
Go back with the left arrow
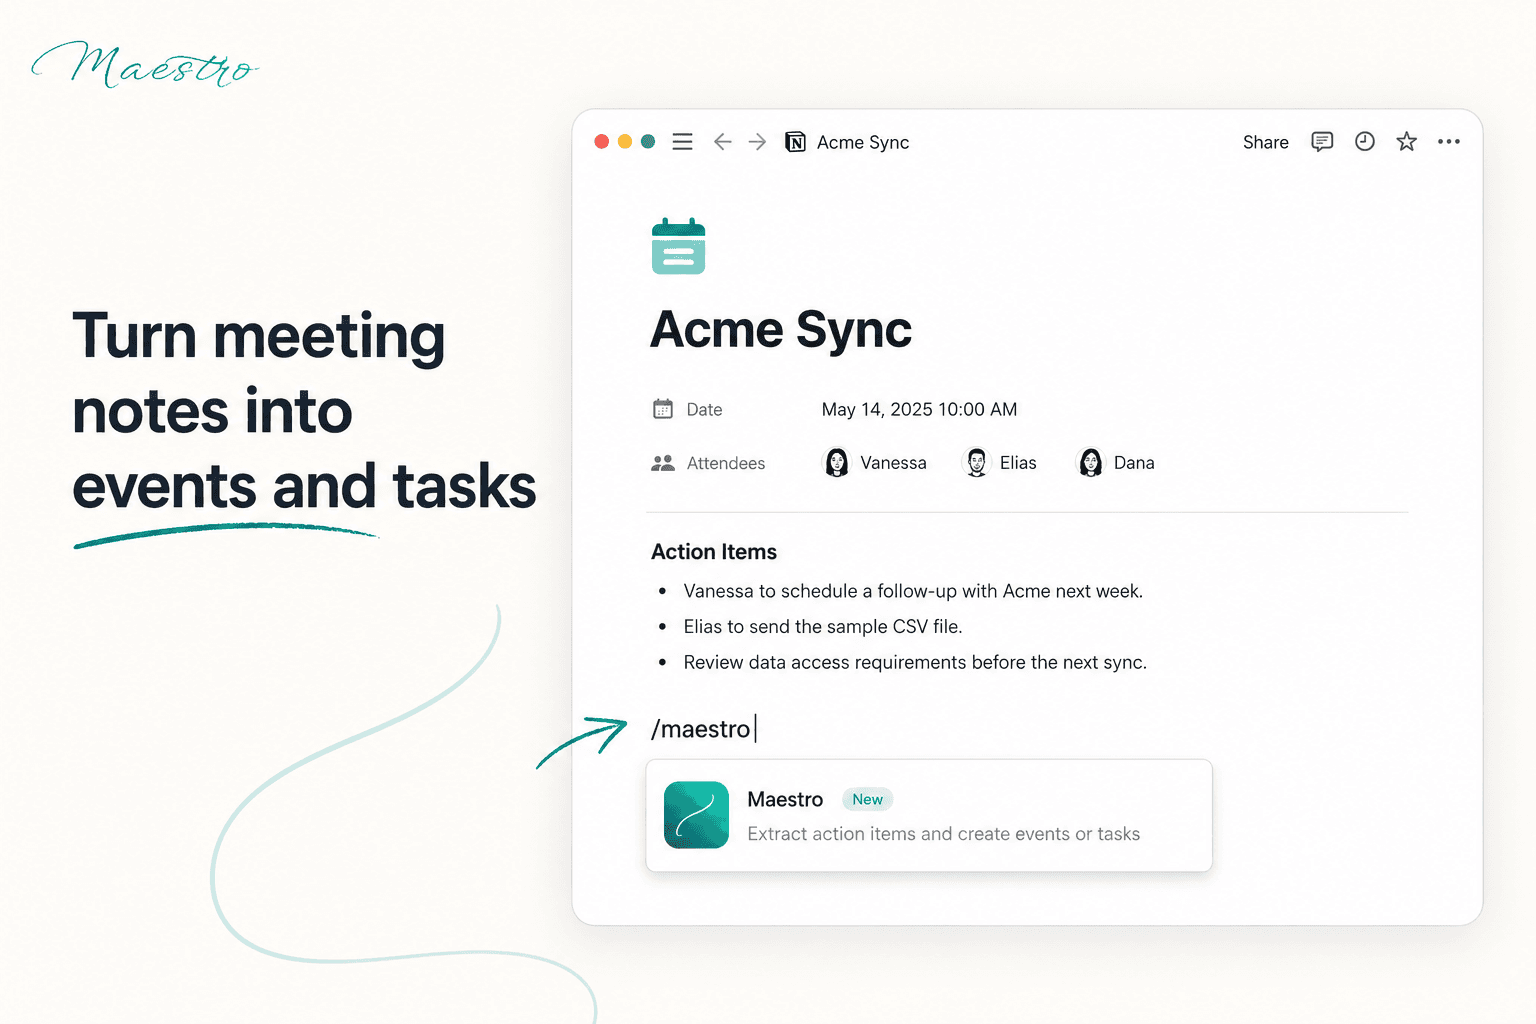click(x=722, y=142)
